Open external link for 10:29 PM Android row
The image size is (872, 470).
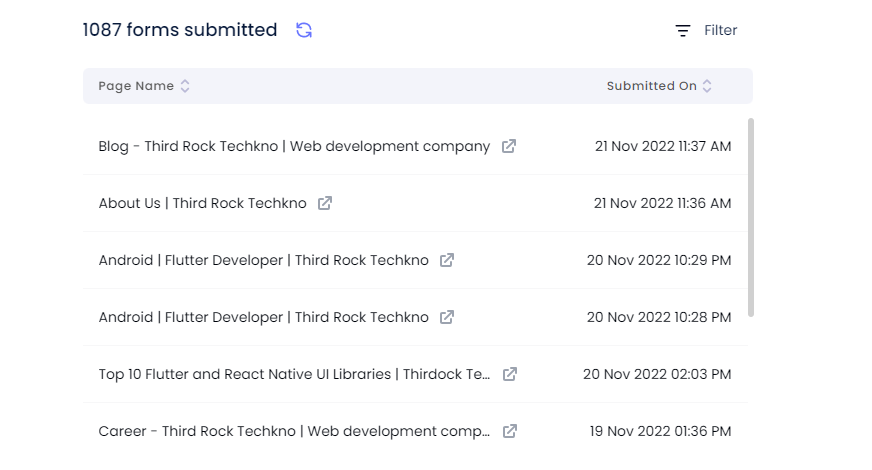click(x=447, y=260)
